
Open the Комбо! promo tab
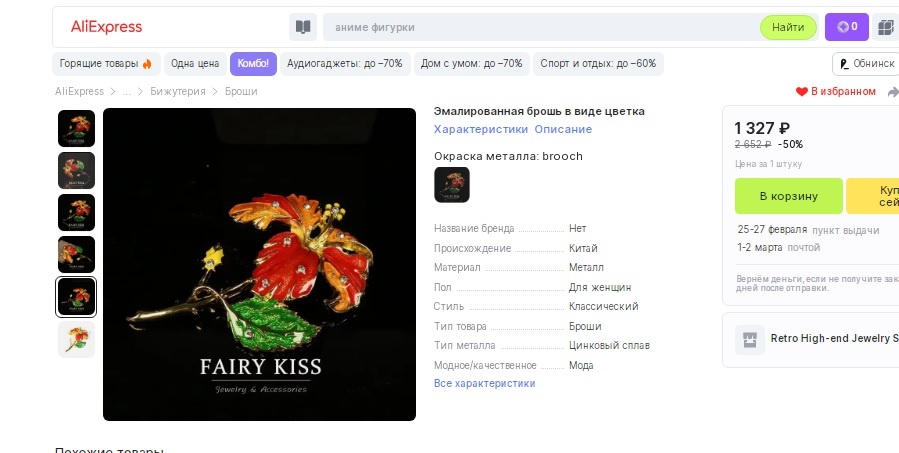253,64
